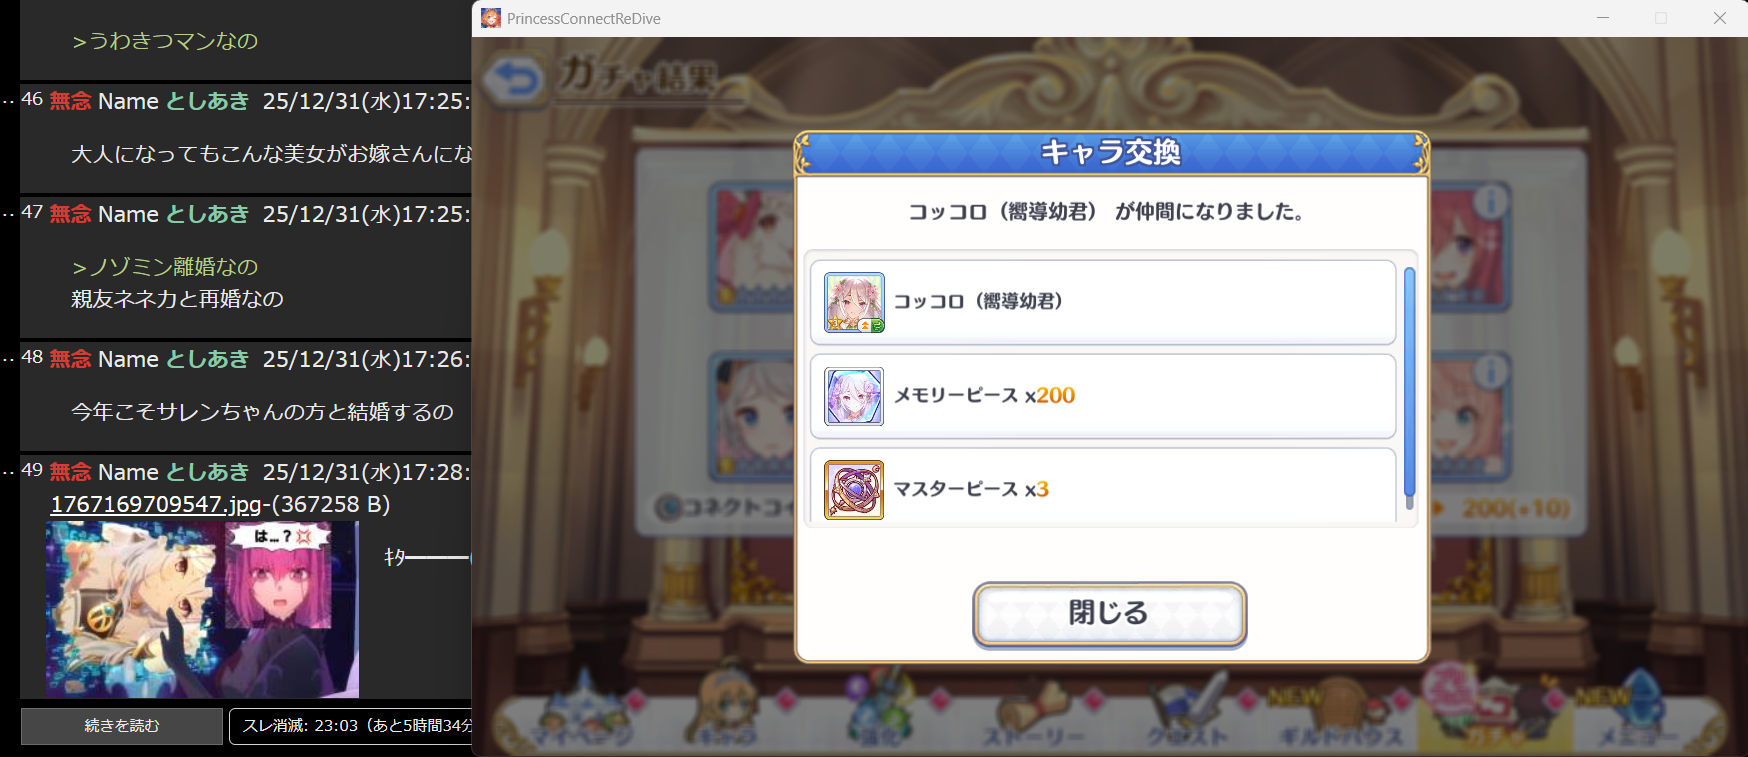Select the ギルドハウス tab in bottom menu
1748x757 pixels.
[x=1341, y=718]
